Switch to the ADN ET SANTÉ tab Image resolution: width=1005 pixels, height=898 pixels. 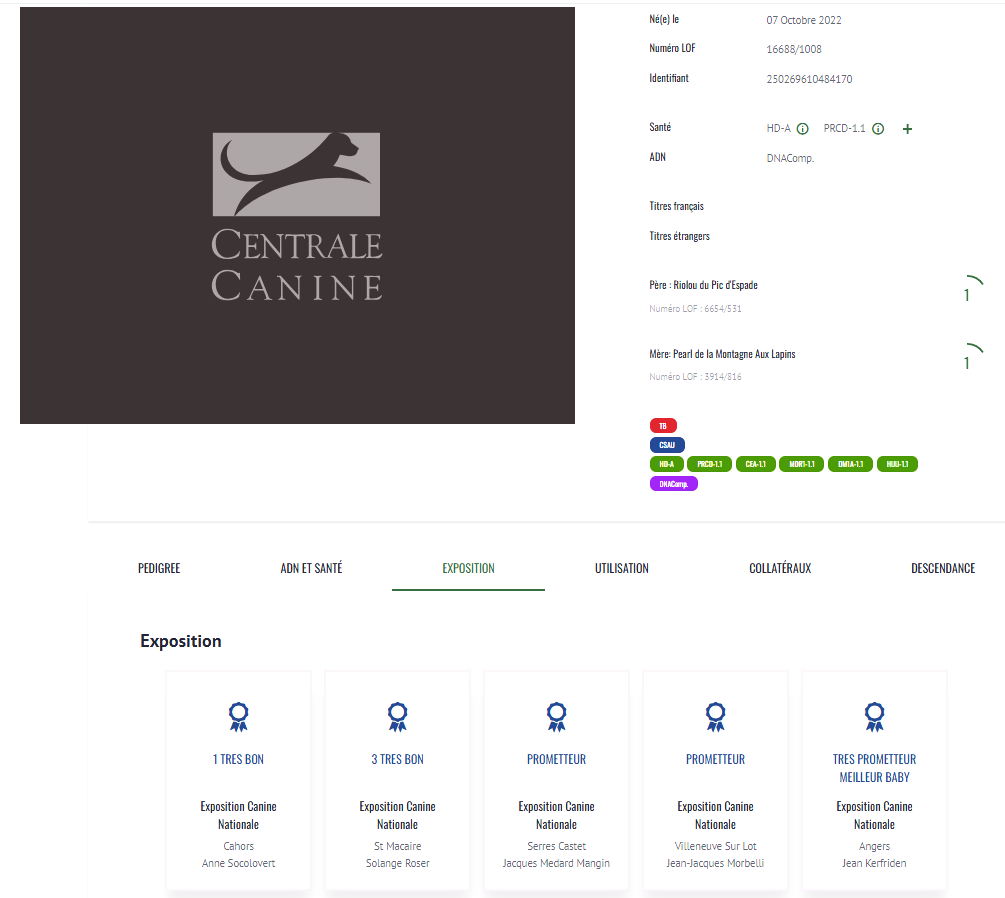click(x=311, y=568)
